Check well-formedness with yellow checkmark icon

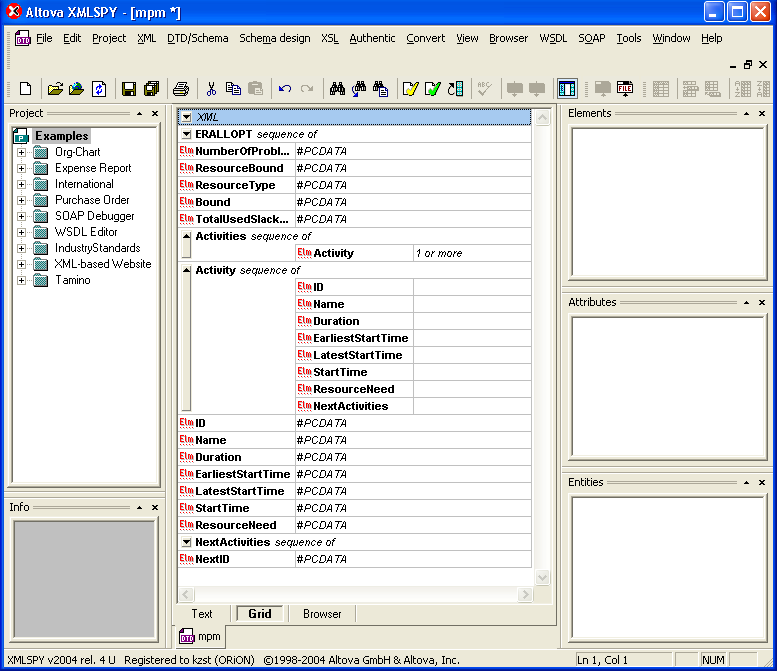410,89
